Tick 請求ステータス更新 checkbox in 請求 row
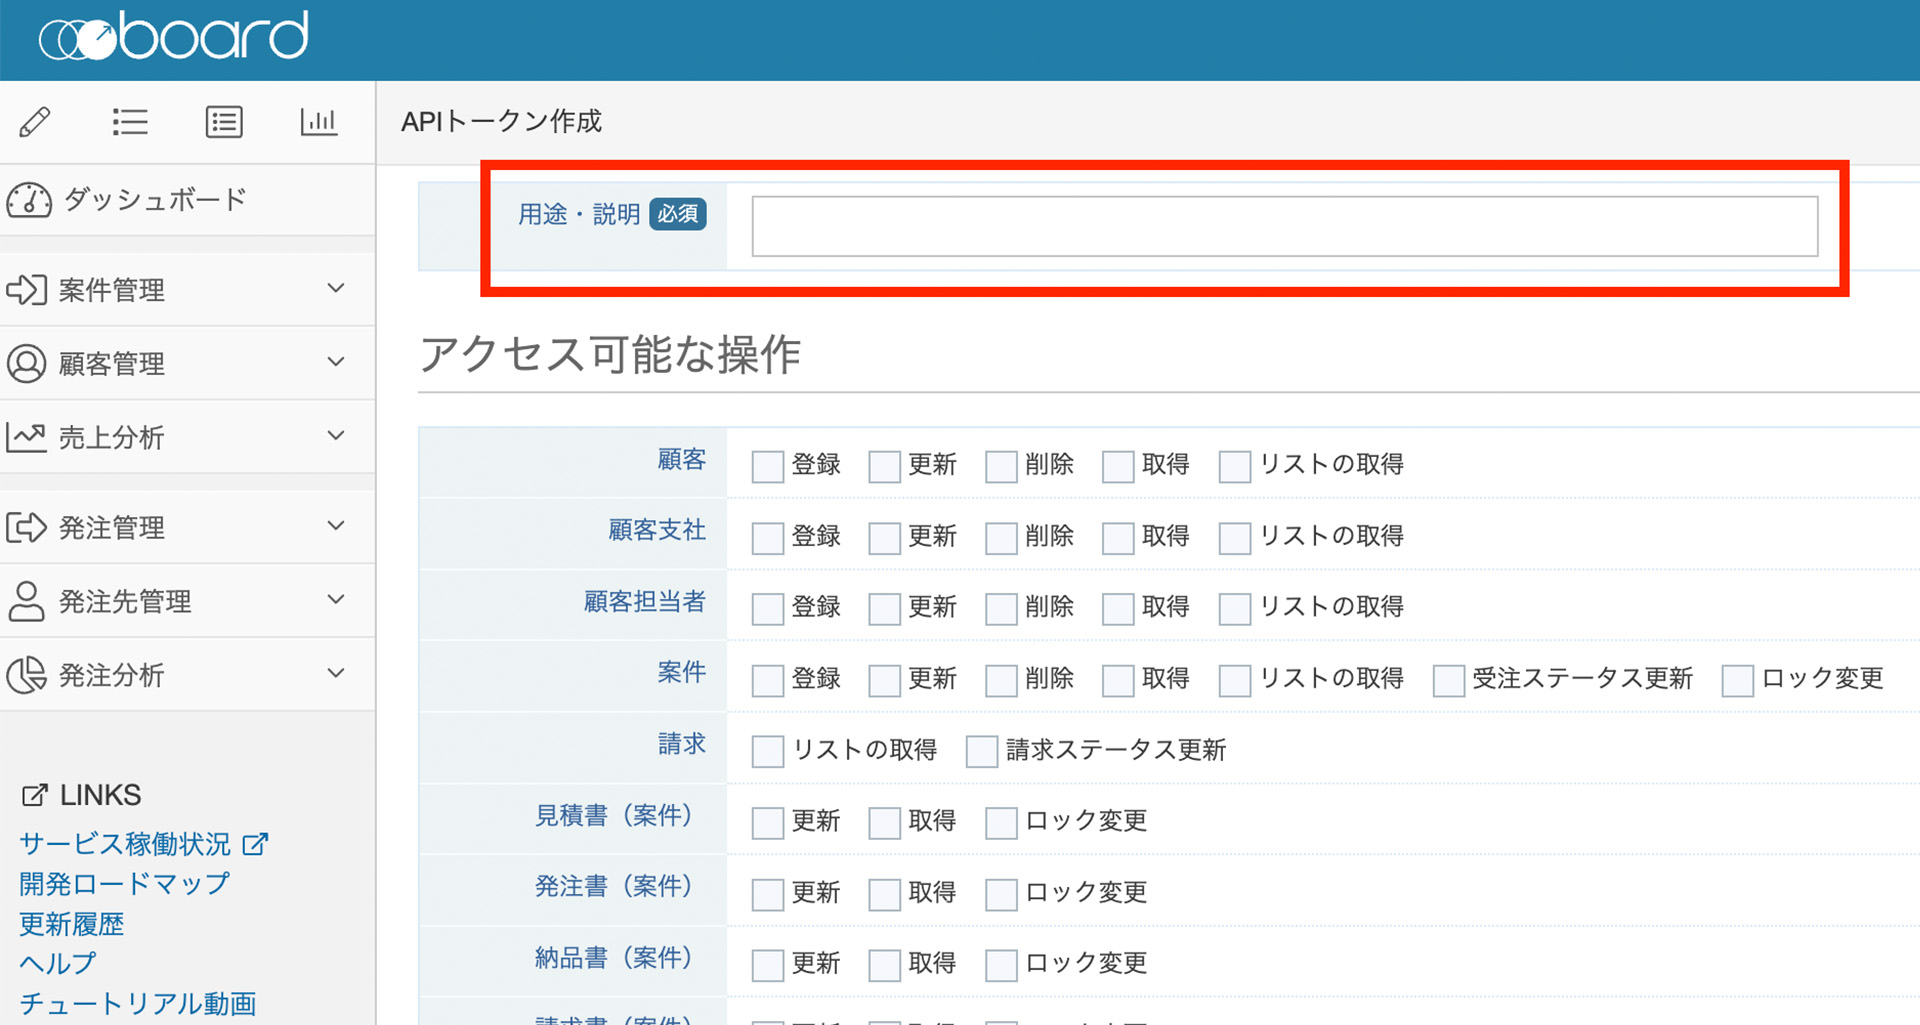 click(x=981, y=751)
